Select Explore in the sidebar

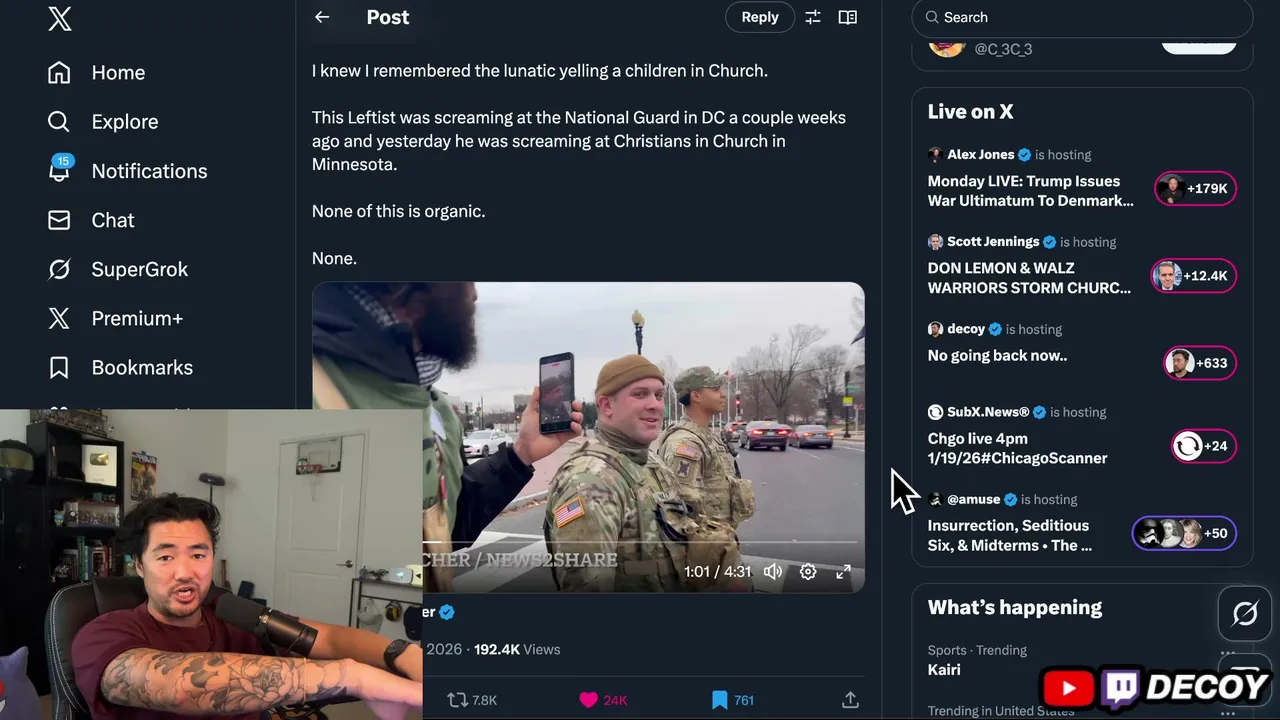(124, 122)
